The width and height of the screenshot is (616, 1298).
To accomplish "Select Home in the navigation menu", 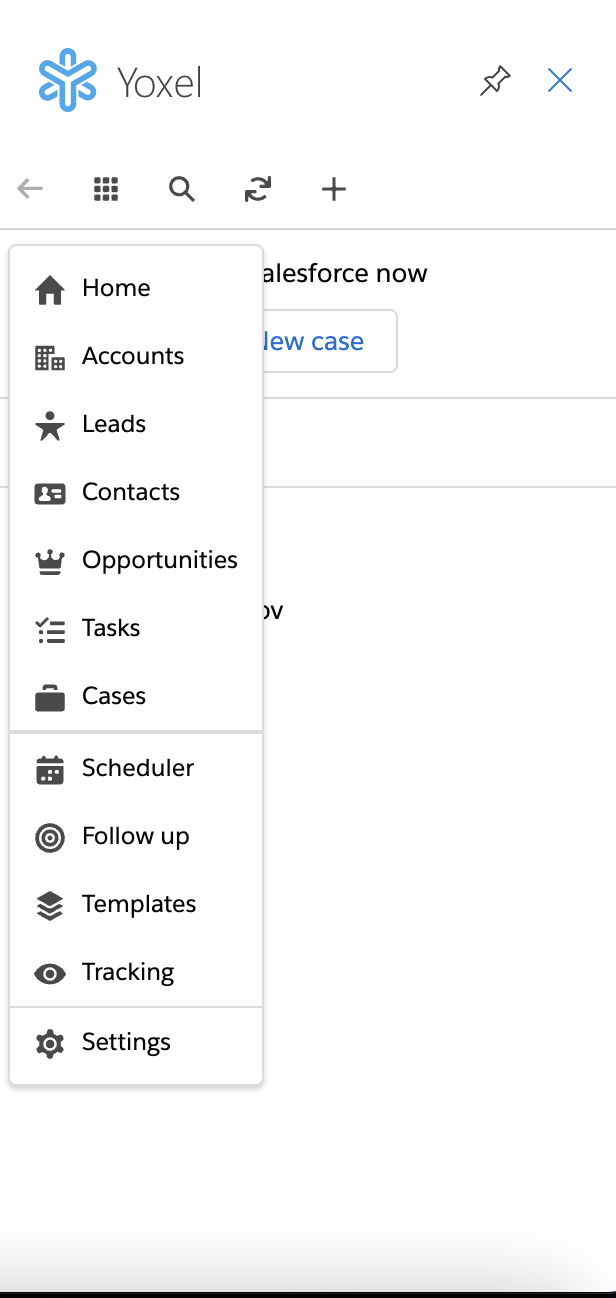I will pos(116,288).
